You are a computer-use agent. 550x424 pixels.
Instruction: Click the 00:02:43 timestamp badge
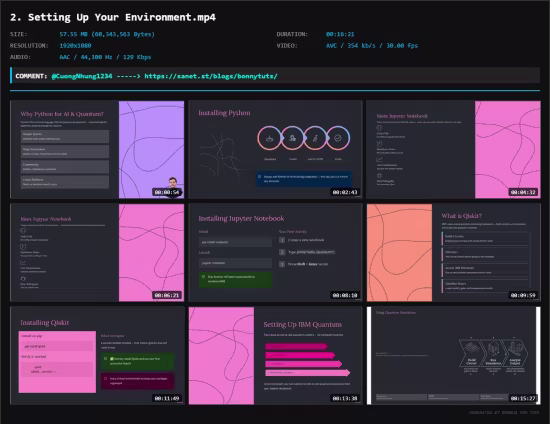[x=345, y=192]
